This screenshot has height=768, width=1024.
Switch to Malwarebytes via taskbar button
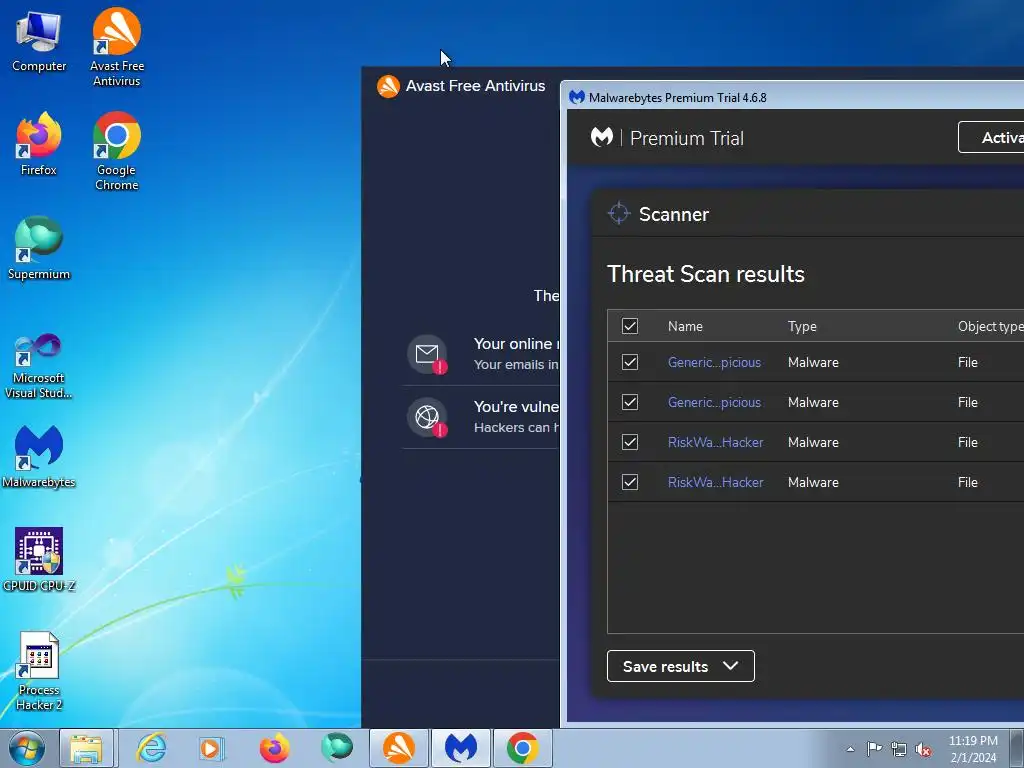click(461, 748)
